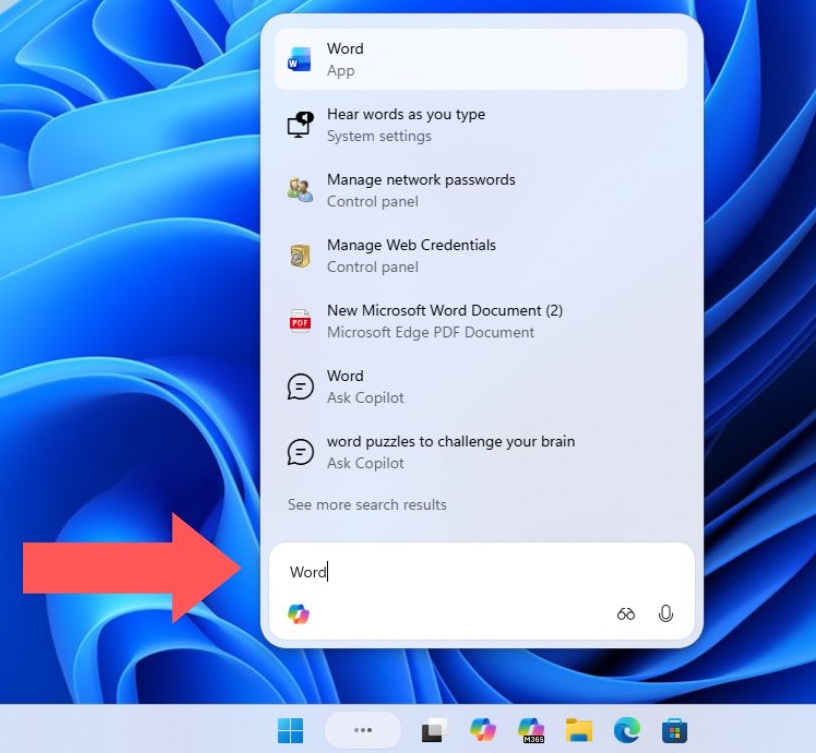This screenshot has height=753, width=816.
Task: Launch Microsoft Edge from the taskbar
Action: click(627, 731)
